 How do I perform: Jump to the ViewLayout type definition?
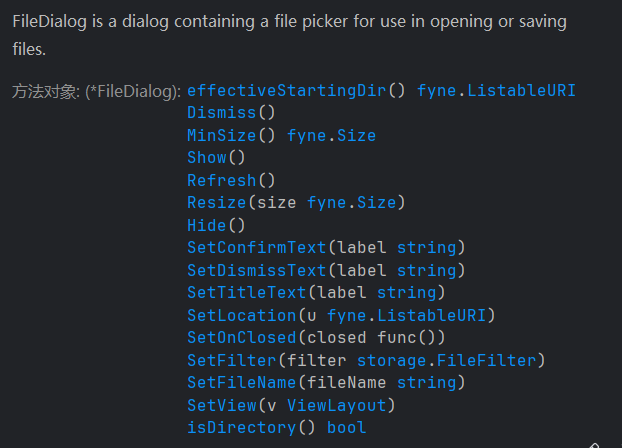point(336,405)
